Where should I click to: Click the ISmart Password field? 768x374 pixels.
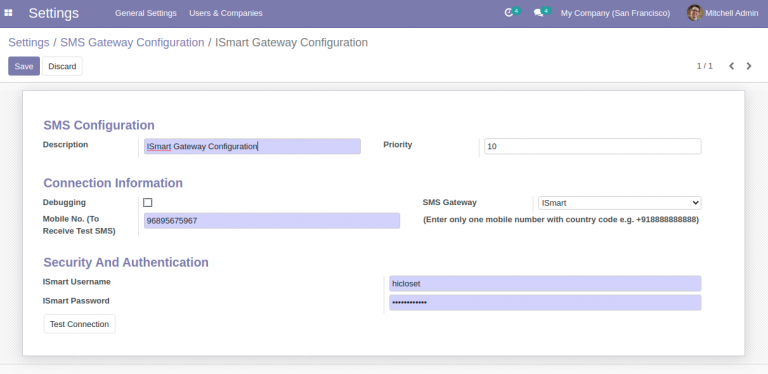[545, 303]
